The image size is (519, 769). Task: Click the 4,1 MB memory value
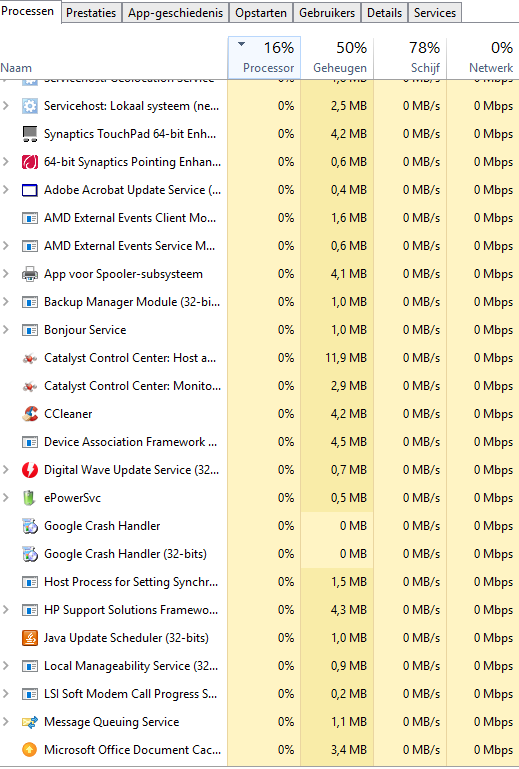coord(349,274)
